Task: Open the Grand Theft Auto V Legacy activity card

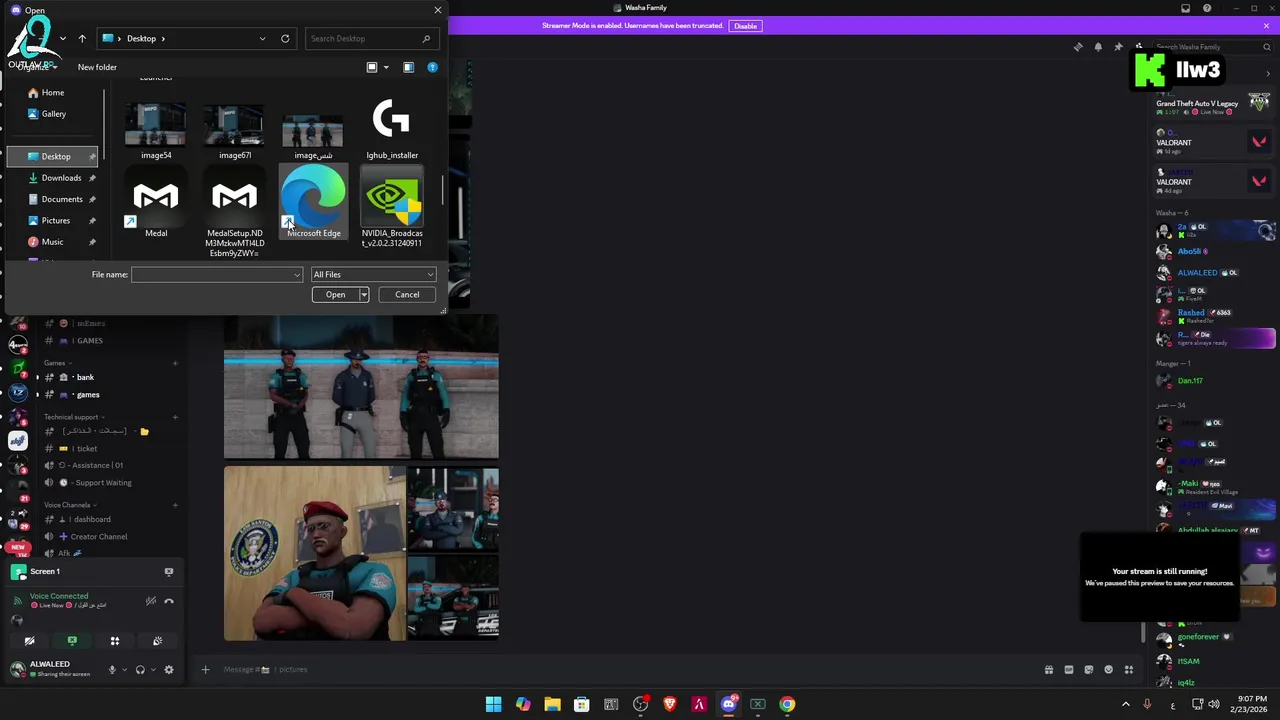Action: click(x=1213, y=104)
